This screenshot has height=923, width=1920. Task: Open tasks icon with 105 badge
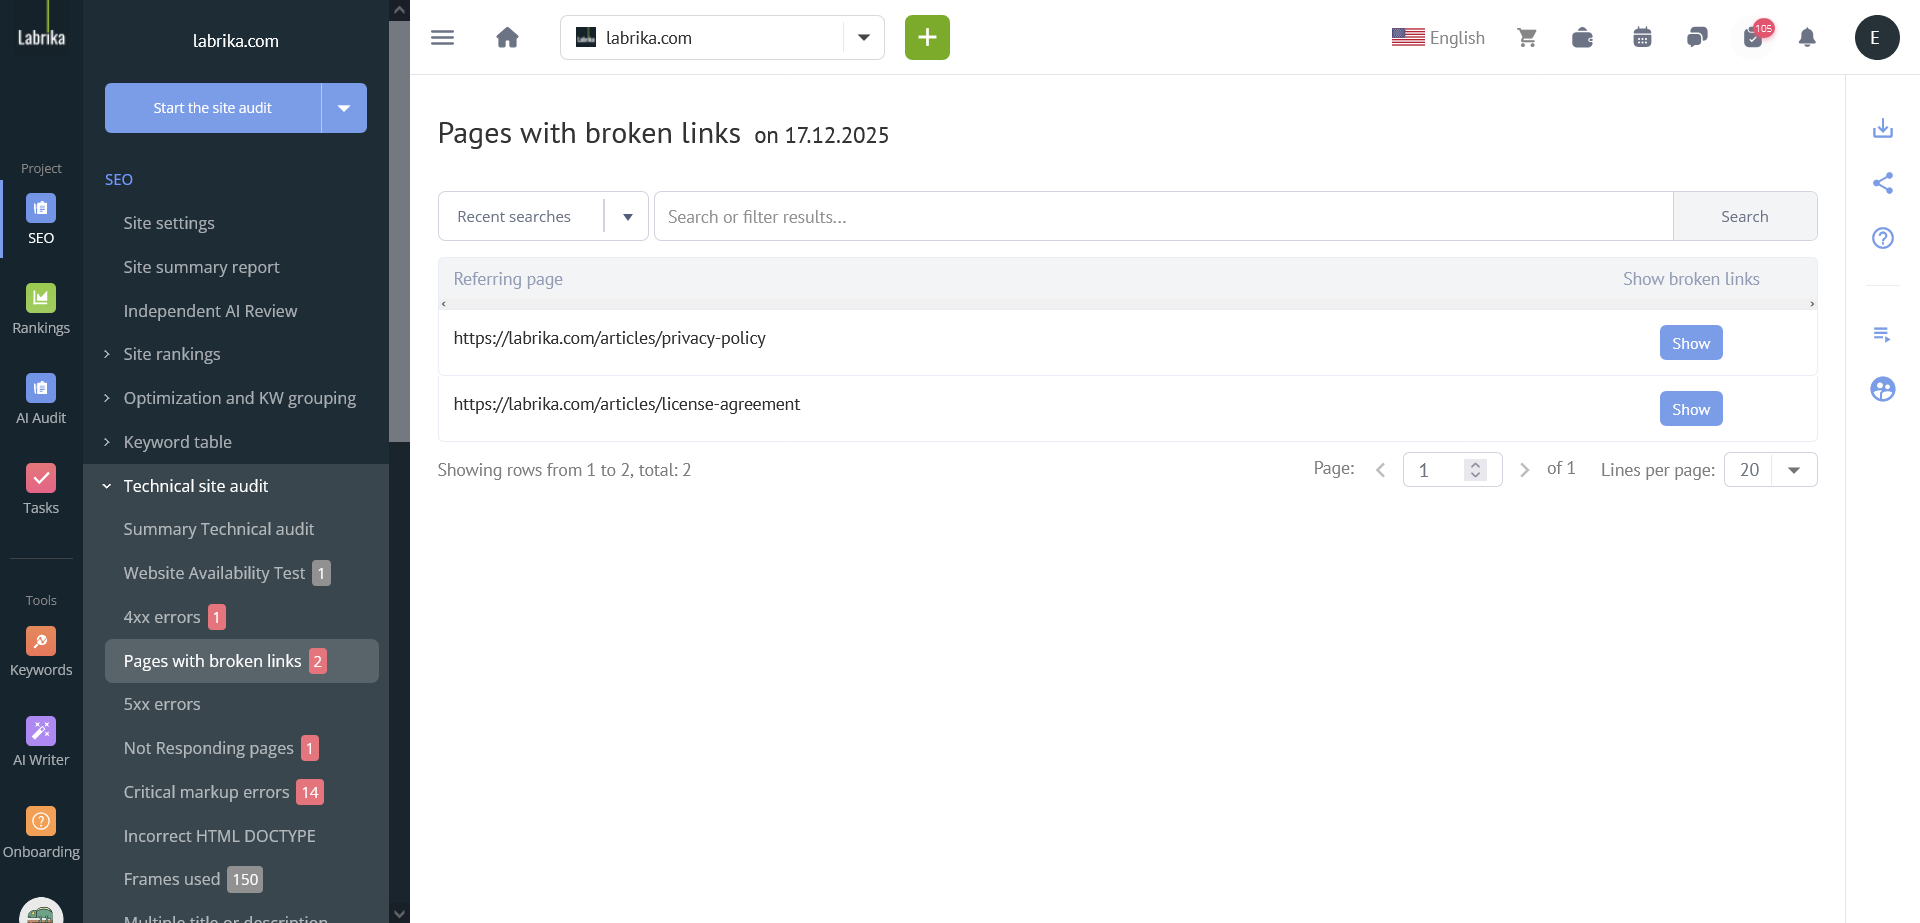point(1753,38)
